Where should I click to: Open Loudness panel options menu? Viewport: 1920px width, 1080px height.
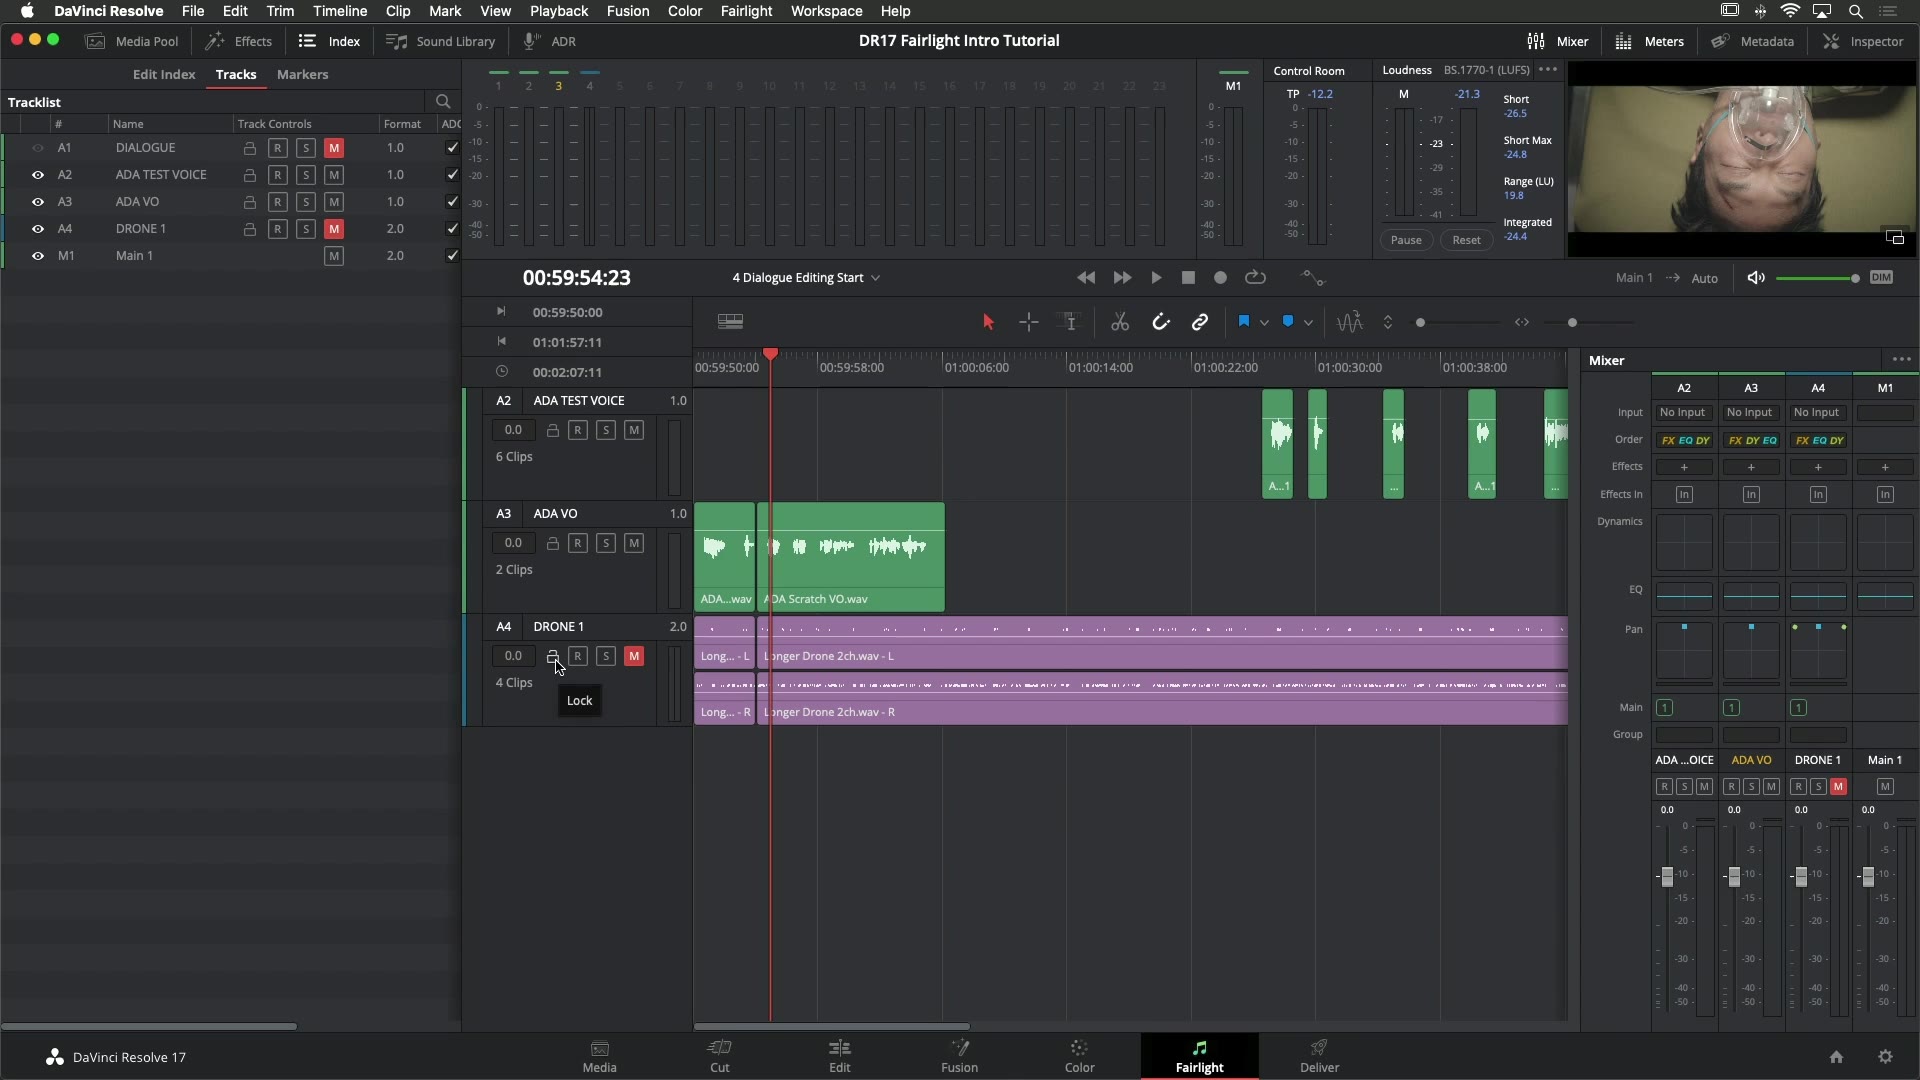pos(1548,70)
